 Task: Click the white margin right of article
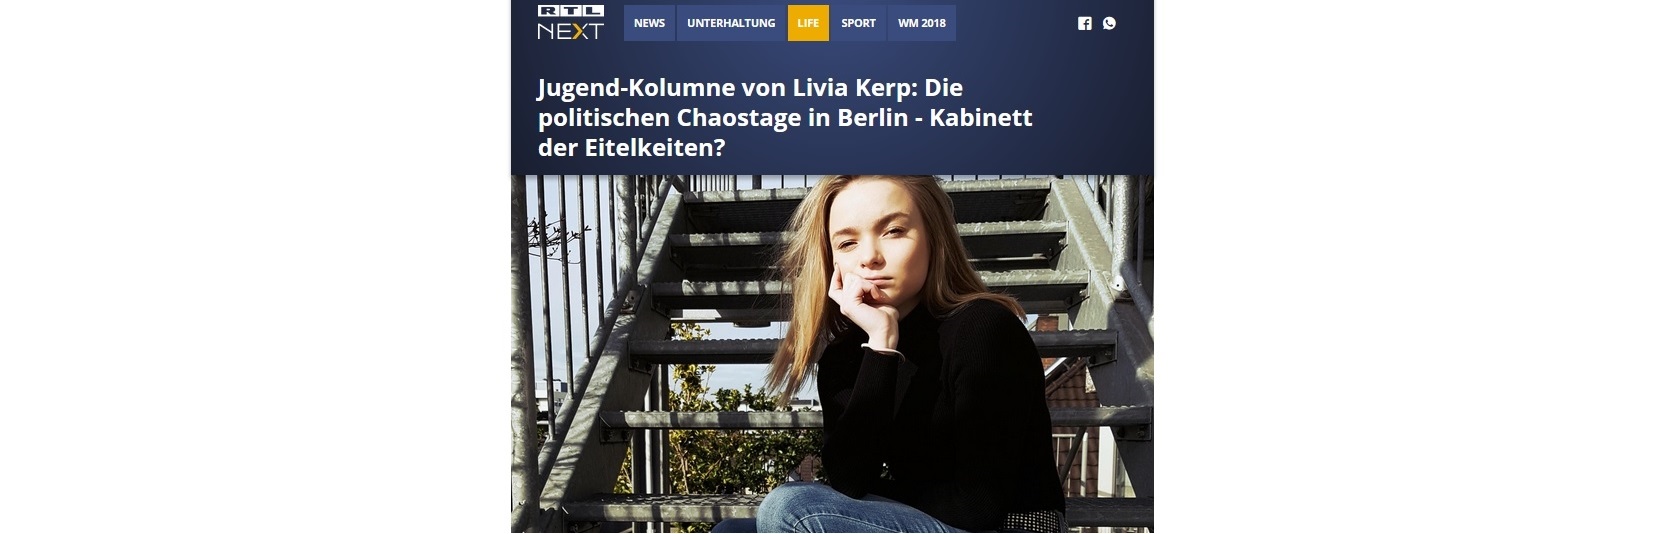(x=1416, y=267)
